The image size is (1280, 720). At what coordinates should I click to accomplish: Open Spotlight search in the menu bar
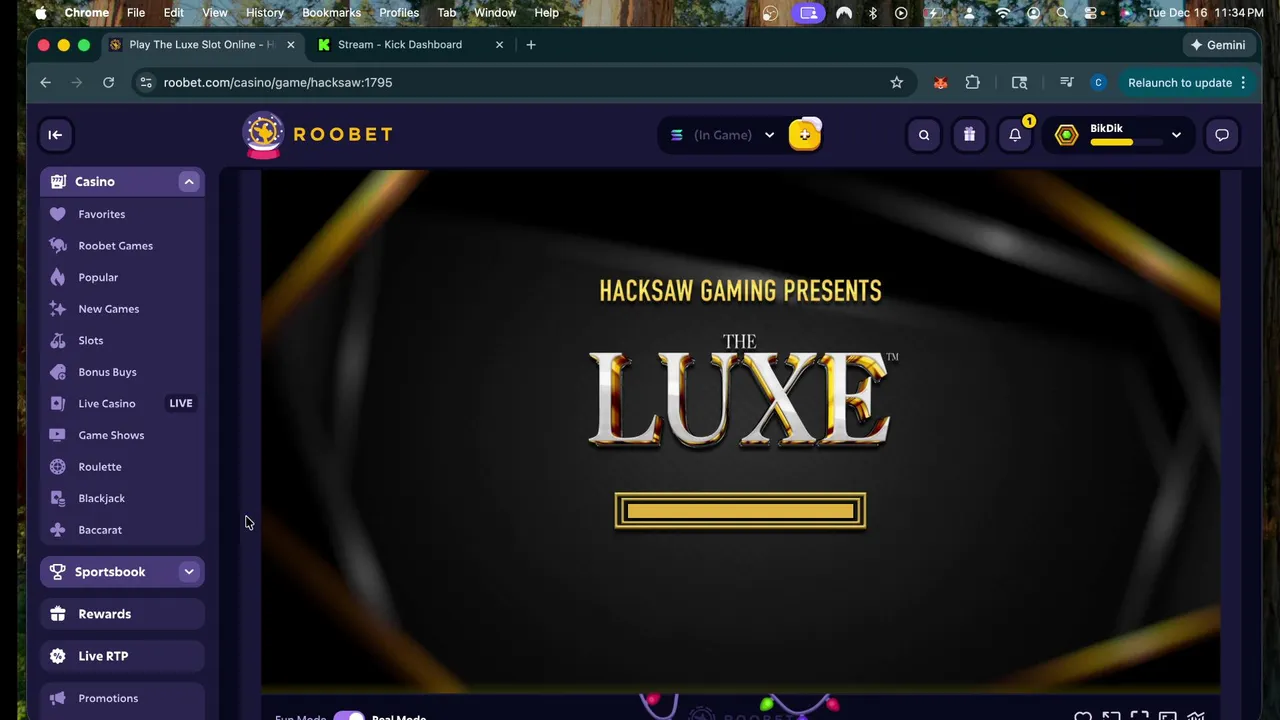point(1062,13)
